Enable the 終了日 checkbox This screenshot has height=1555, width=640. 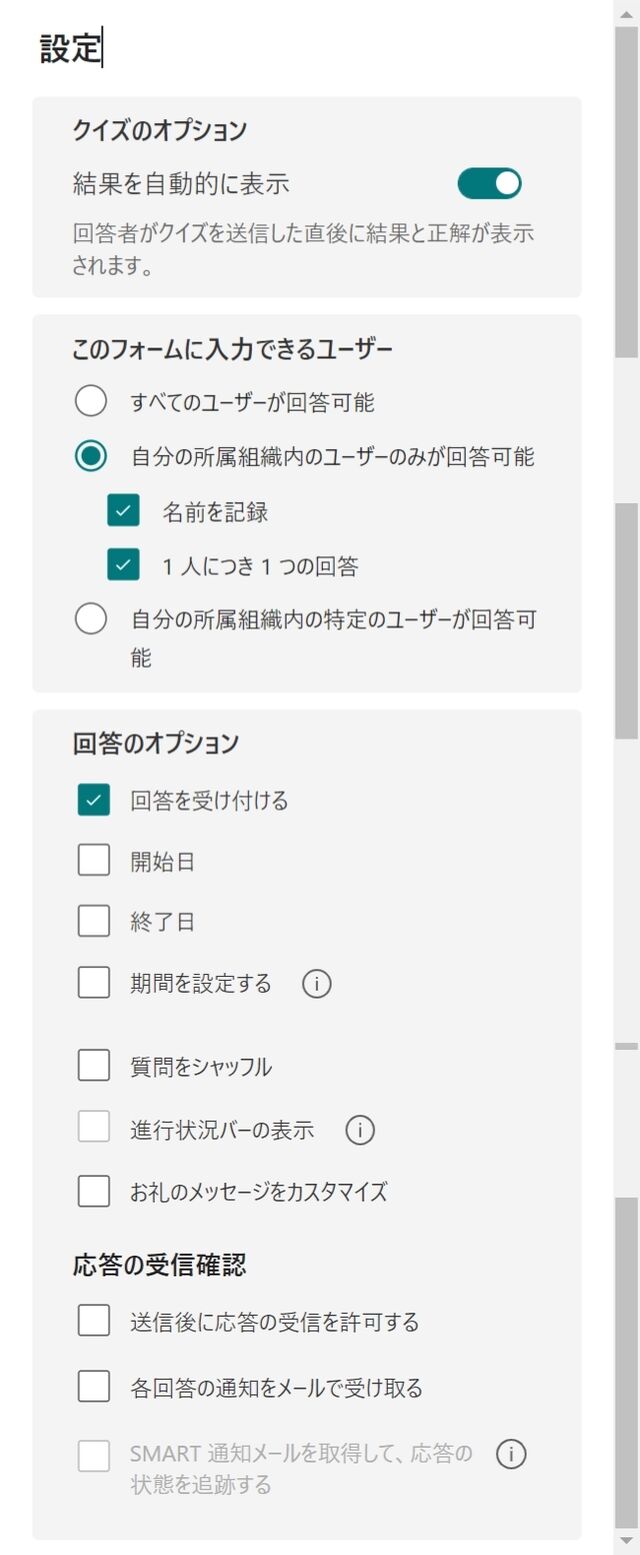[x=94, y=921]
